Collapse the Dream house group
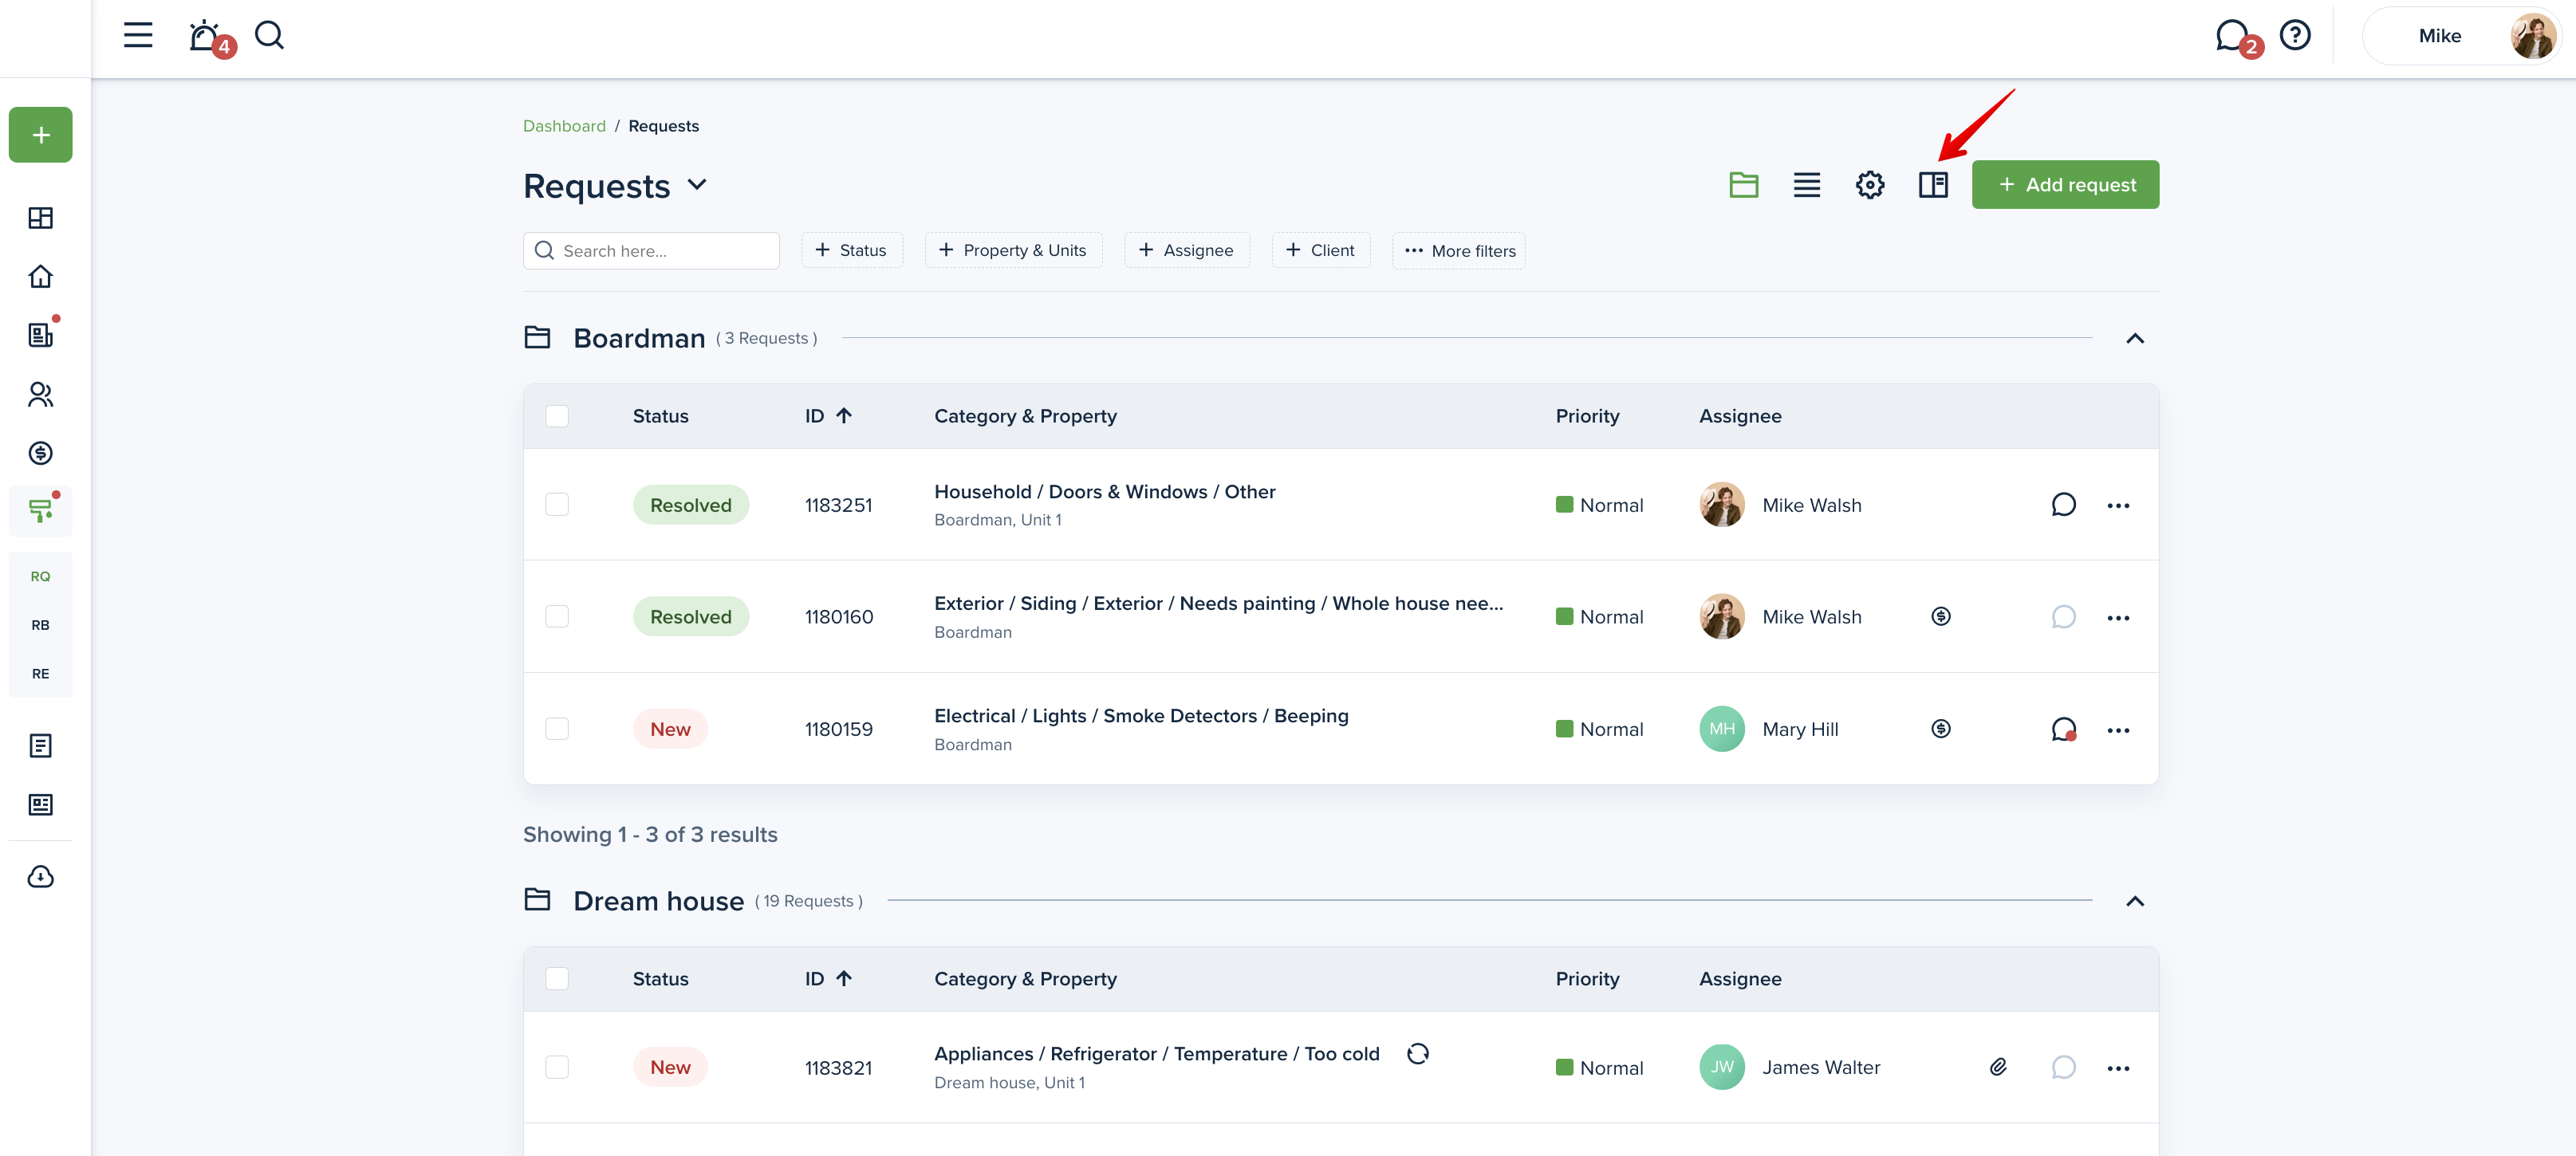The height and width of the screenshot is (1156, 2576). (2134, 901)
